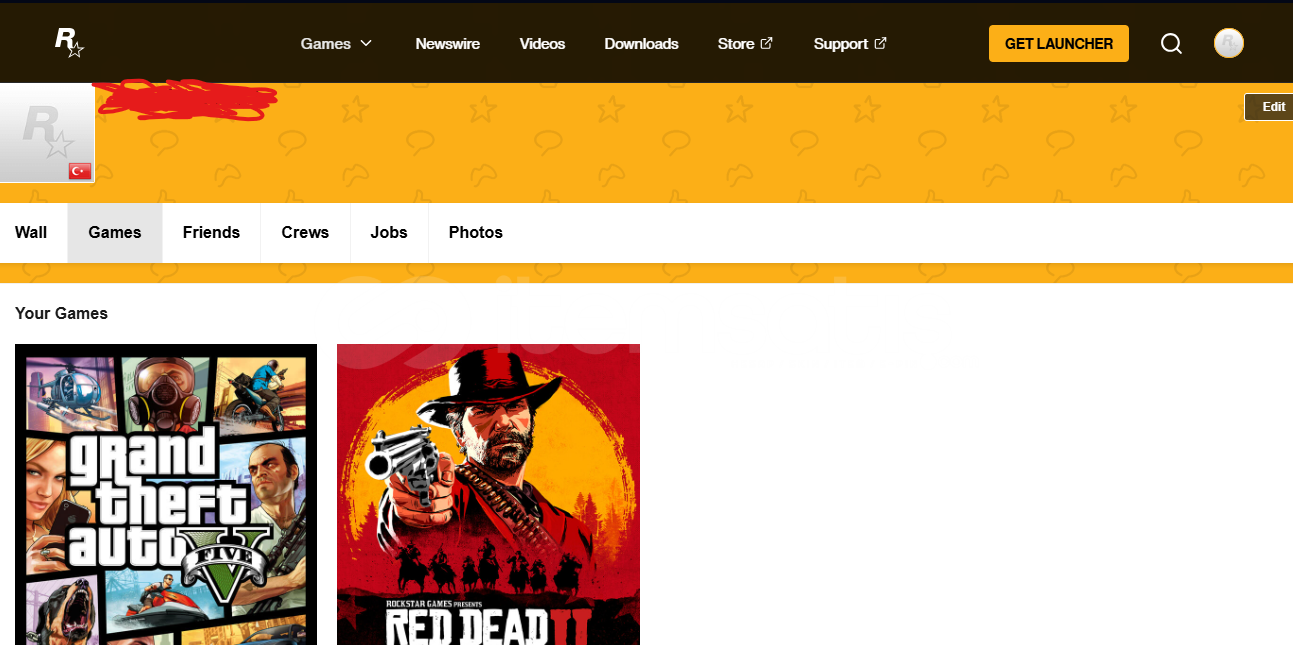Open the Jobs tab
The width and height of the screenshot is (1293, 645).
point(389,233)
